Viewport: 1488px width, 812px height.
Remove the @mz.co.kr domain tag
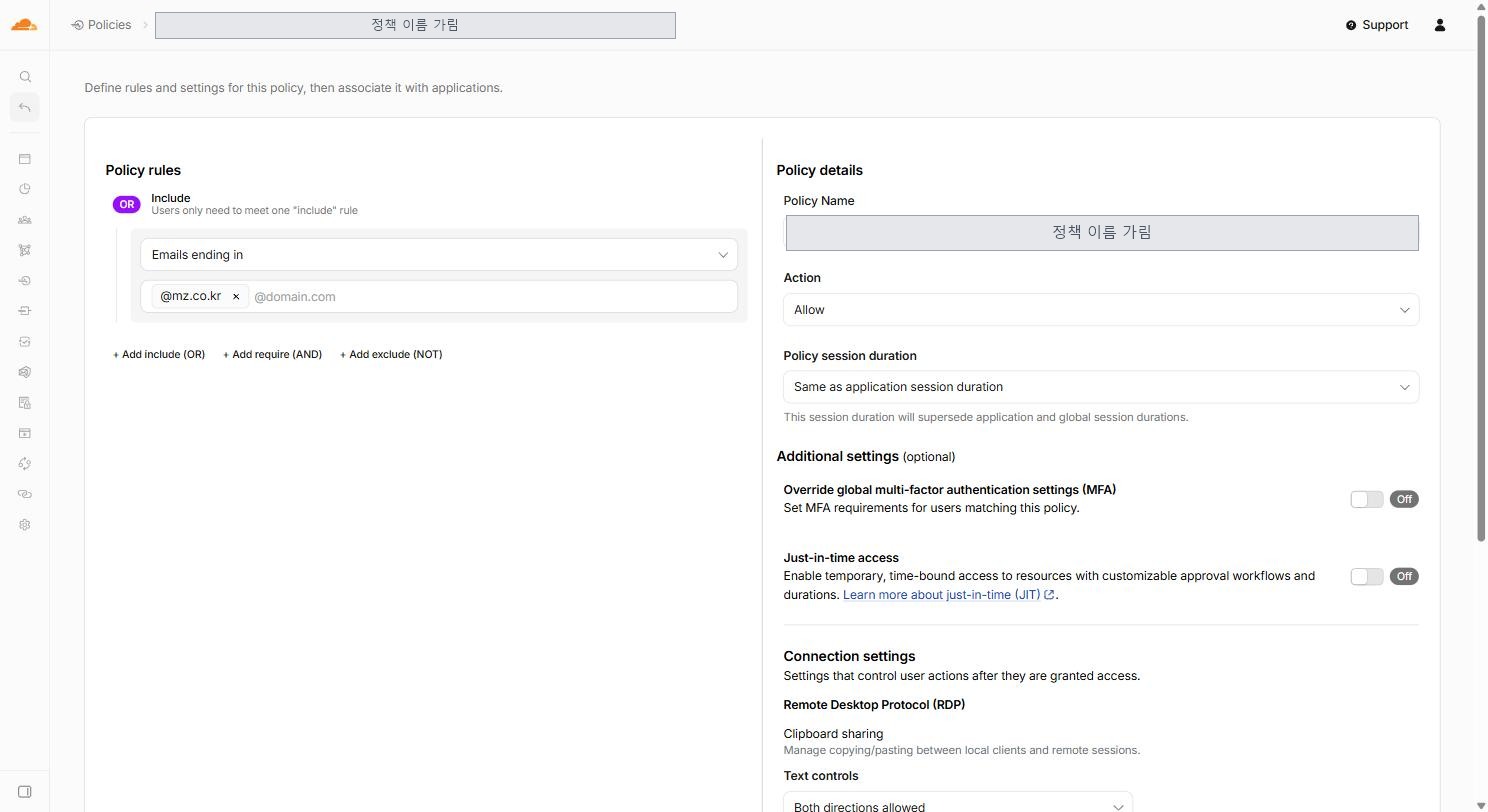pos(236,297)
